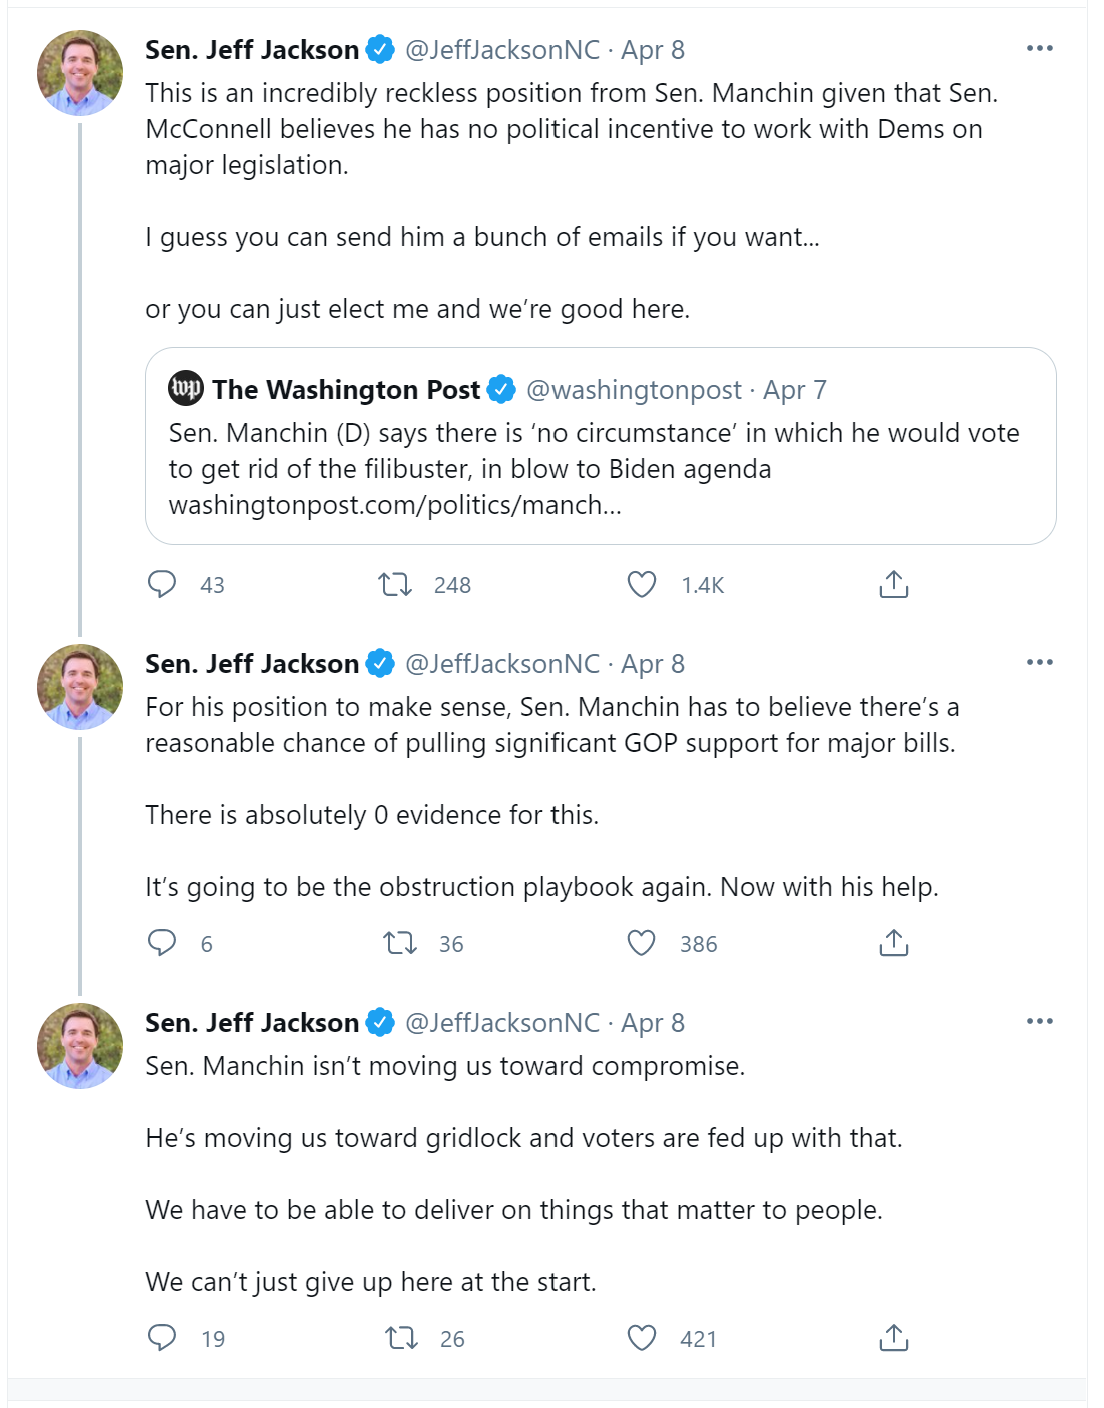
Task: Open the more options menu on the second tweet
Action: 1040,660
